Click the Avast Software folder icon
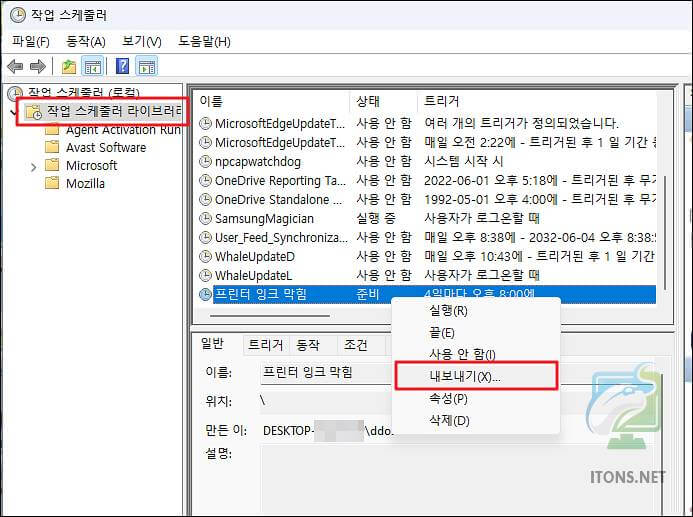 52,147
